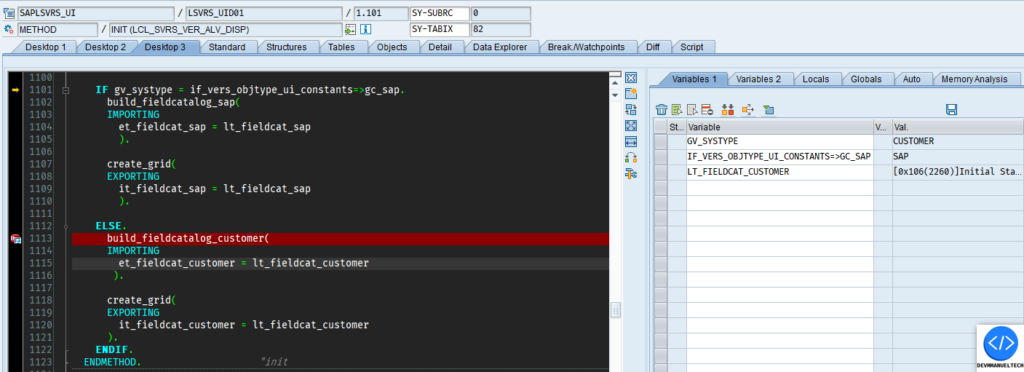The image size is (1024, 372).
Task: Click the SY-TABIX field
Action: pos(440,29)
